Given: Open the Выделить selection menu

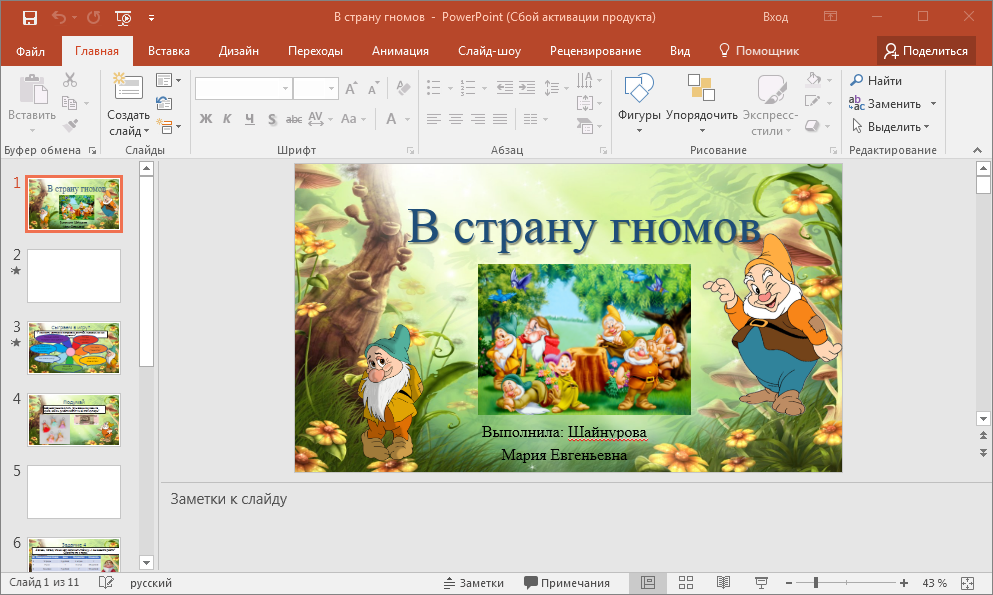Looking at the screenshot, I should [x=890, y=127].
